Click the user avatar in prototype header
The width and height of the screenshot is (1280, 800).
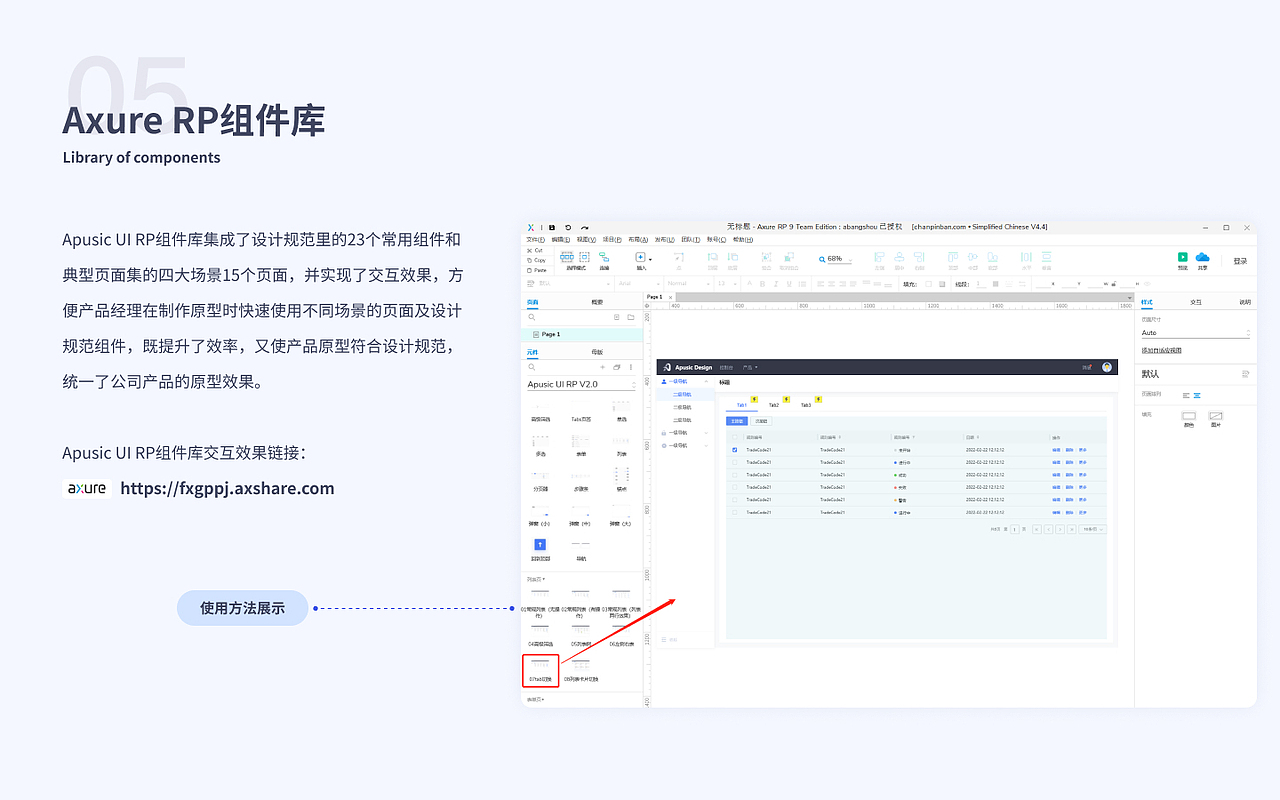pos(1107,367)
